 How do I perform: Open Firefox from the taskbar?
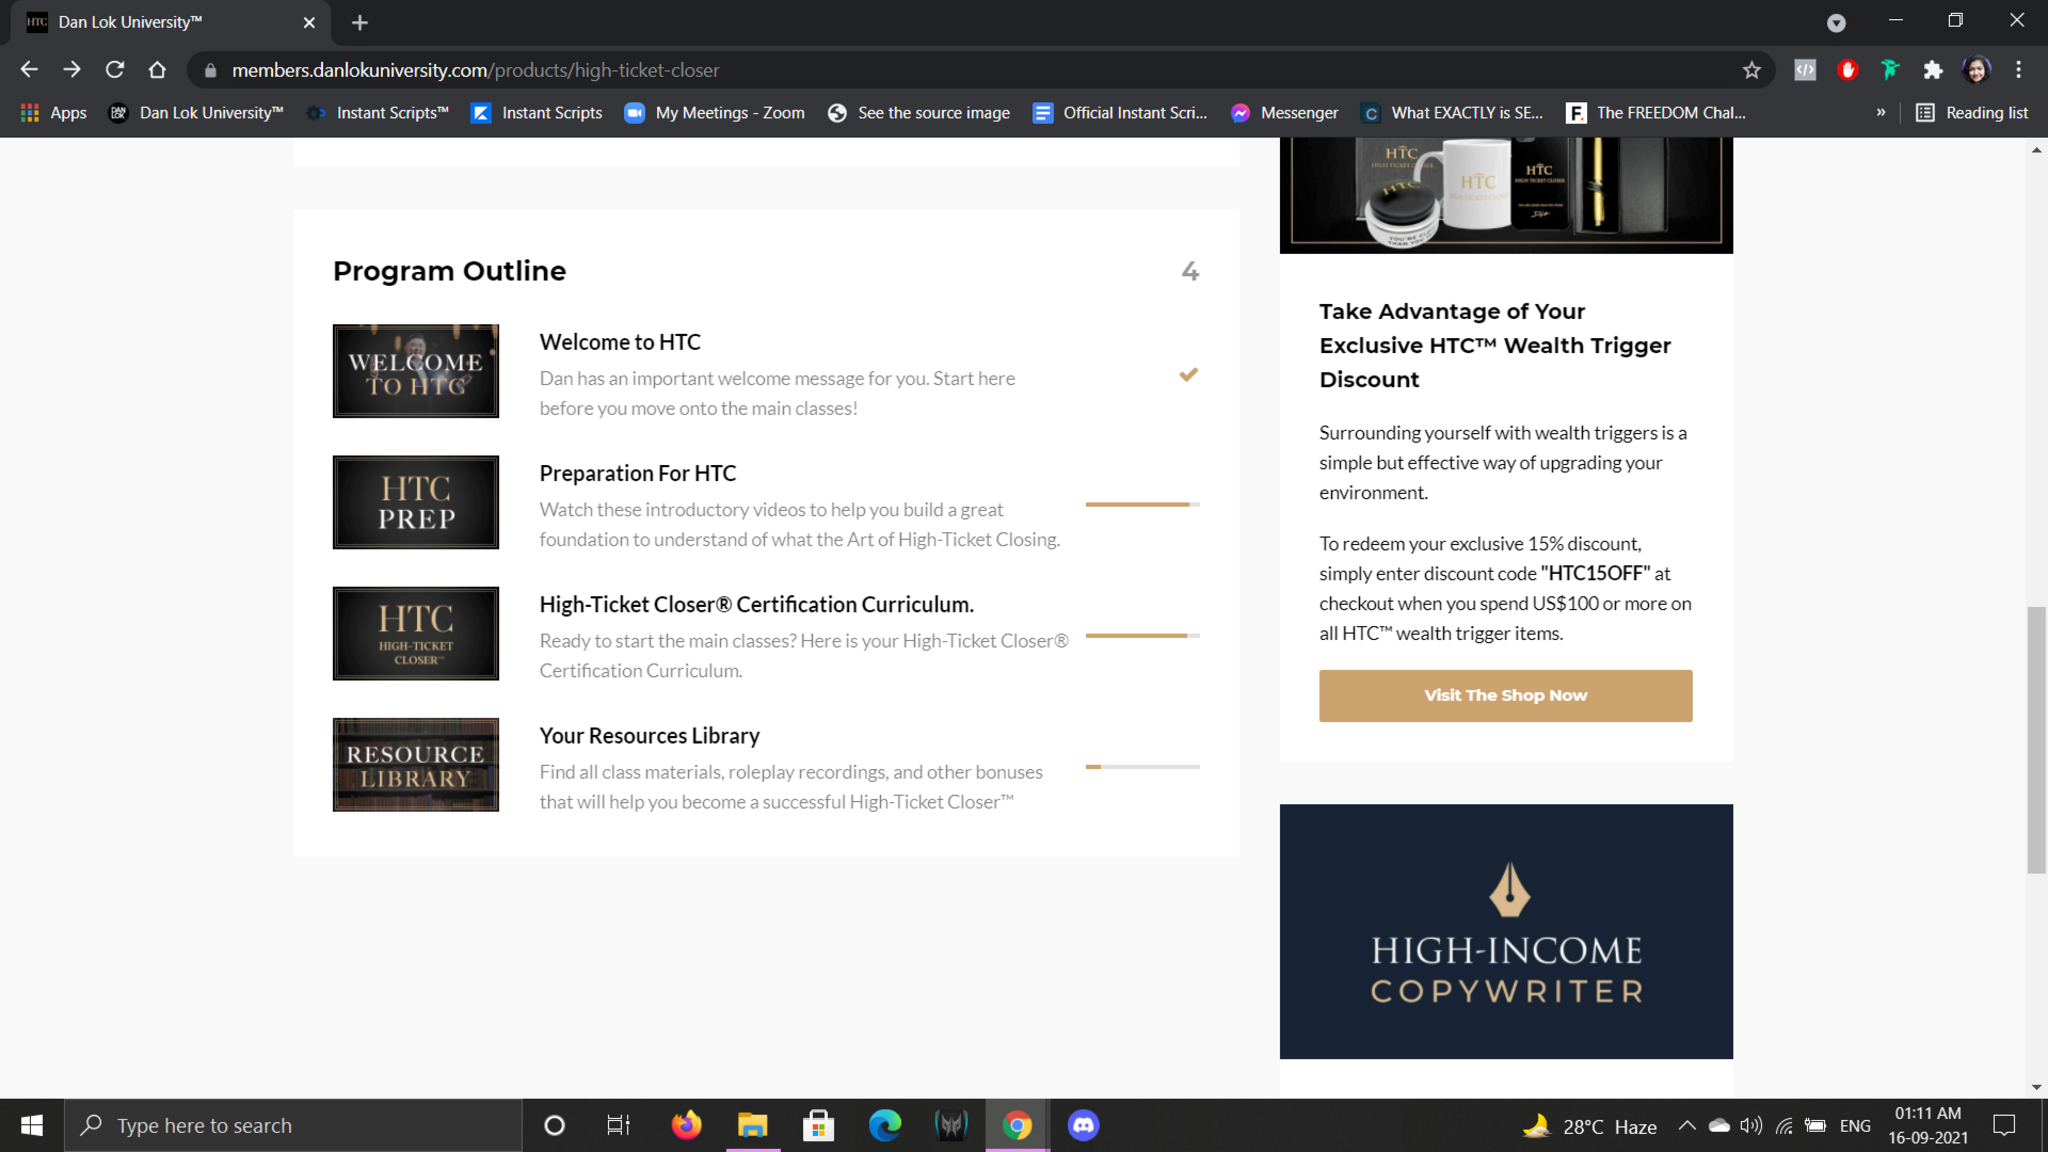(x=686, y=1125)
